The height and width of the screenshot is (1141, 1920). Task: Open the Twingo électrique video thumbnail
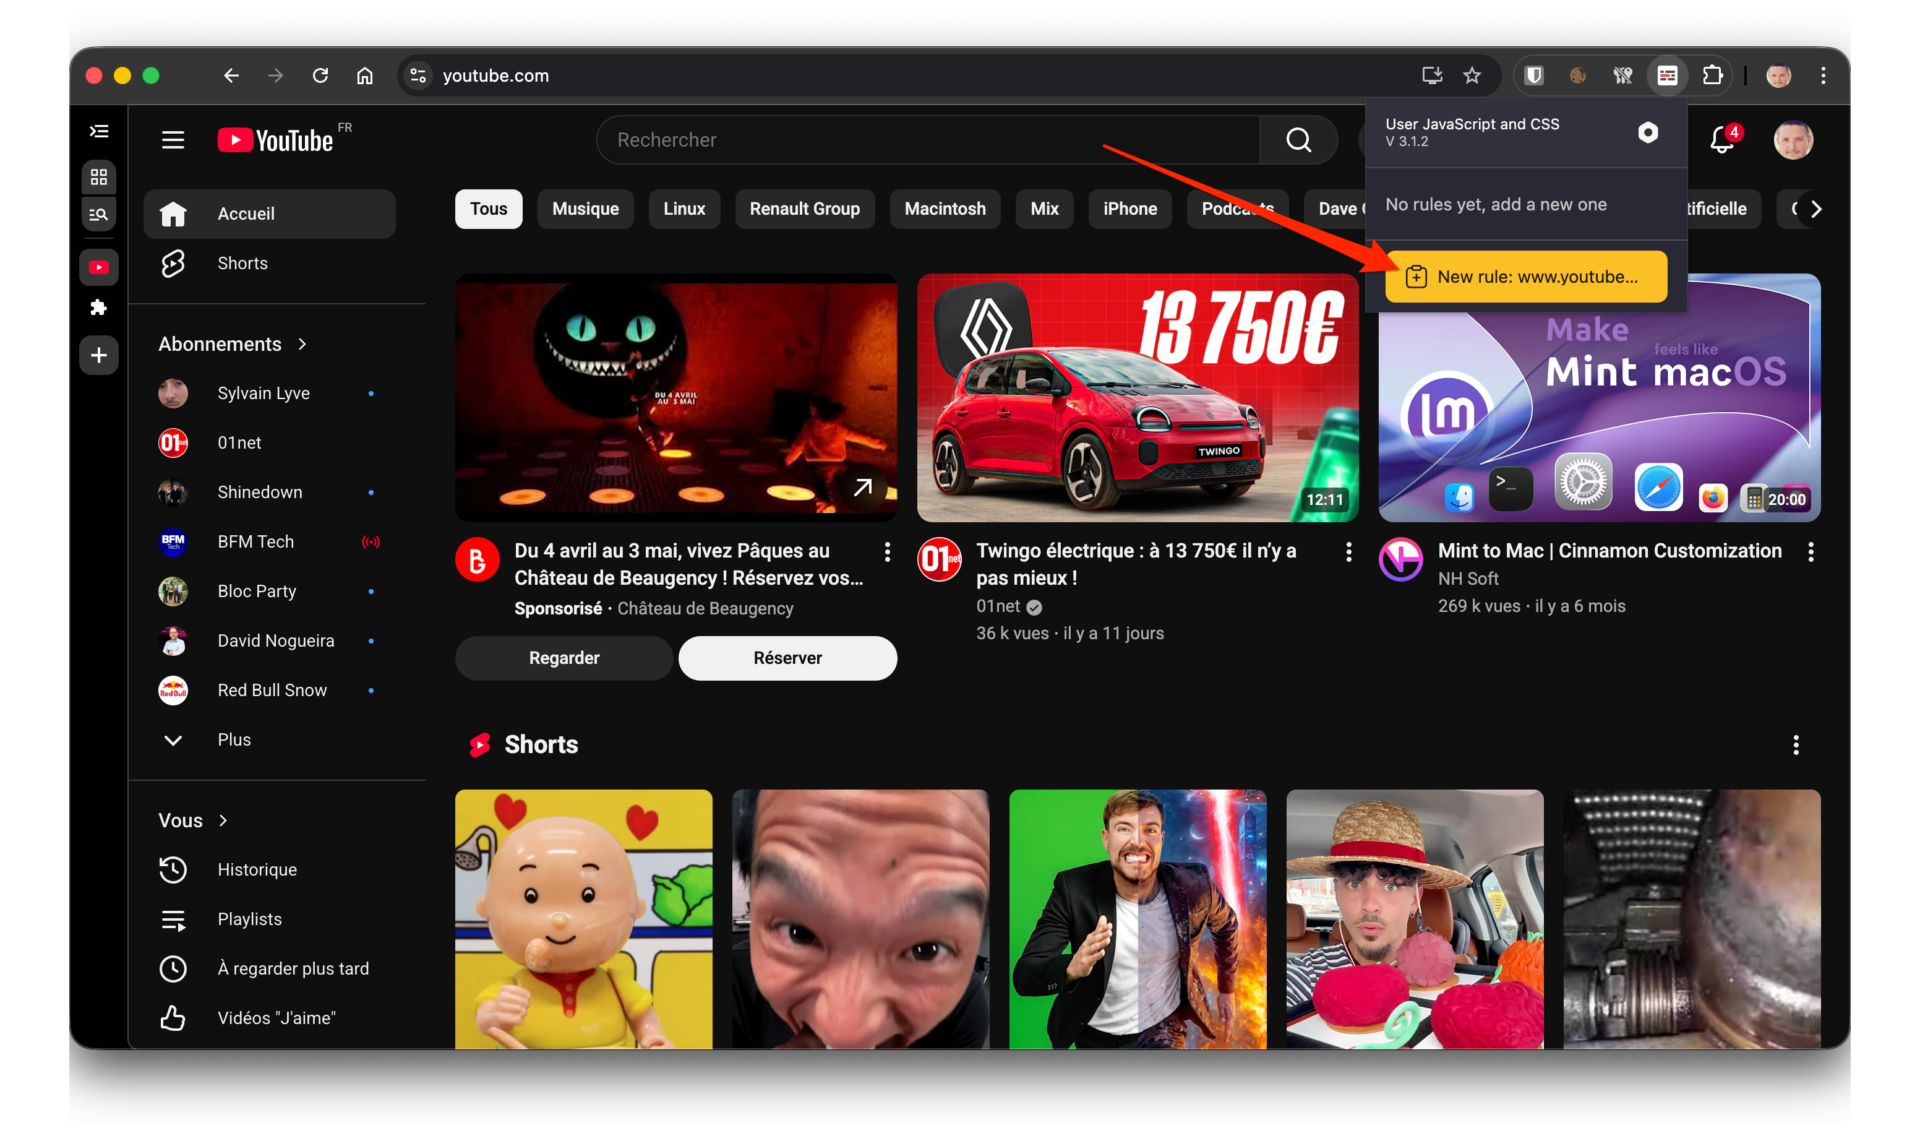[1138, 398]
